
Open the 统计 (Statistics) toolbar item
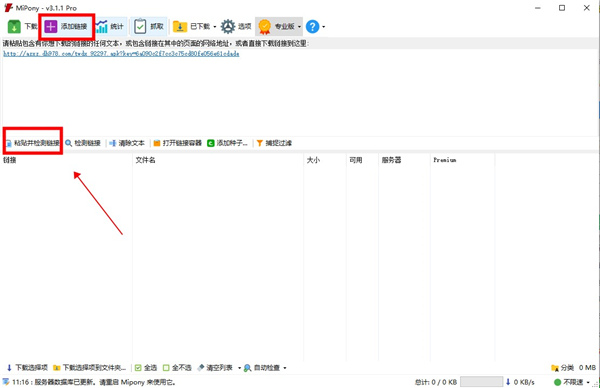point(110,26)
